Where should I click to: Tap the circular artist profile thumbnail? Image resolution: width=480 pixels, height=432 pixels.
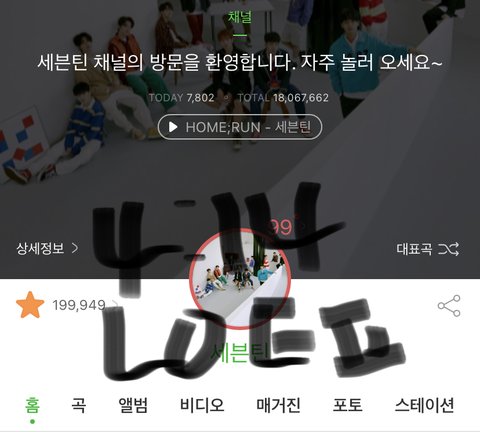point(240,279)
